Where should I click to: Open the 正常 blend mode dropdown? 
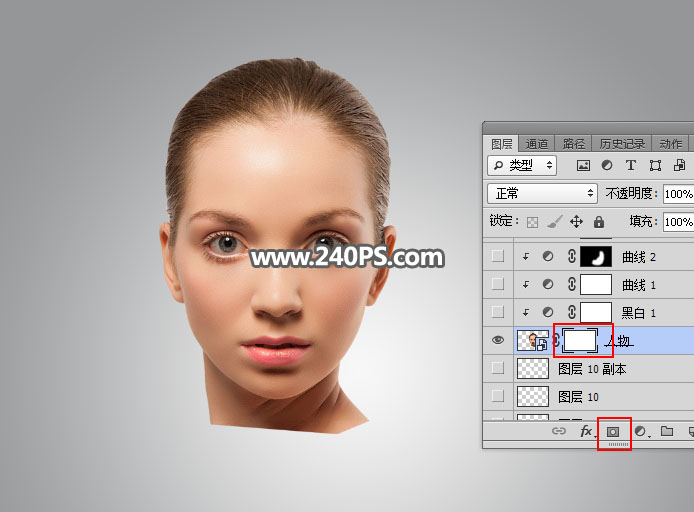(x=541, y=193)
